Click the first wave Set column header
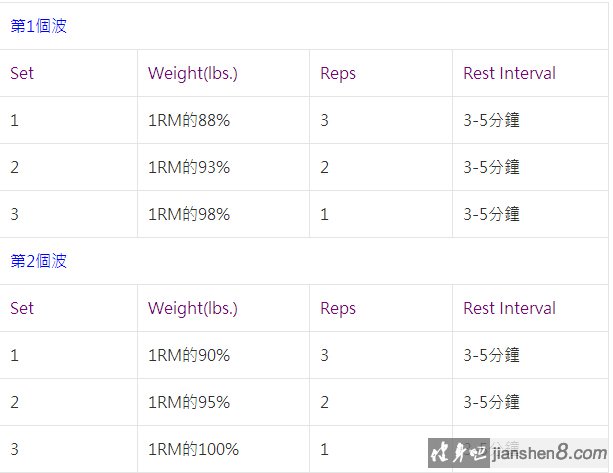This screenshot has width=613, height=473. [22, 73]
